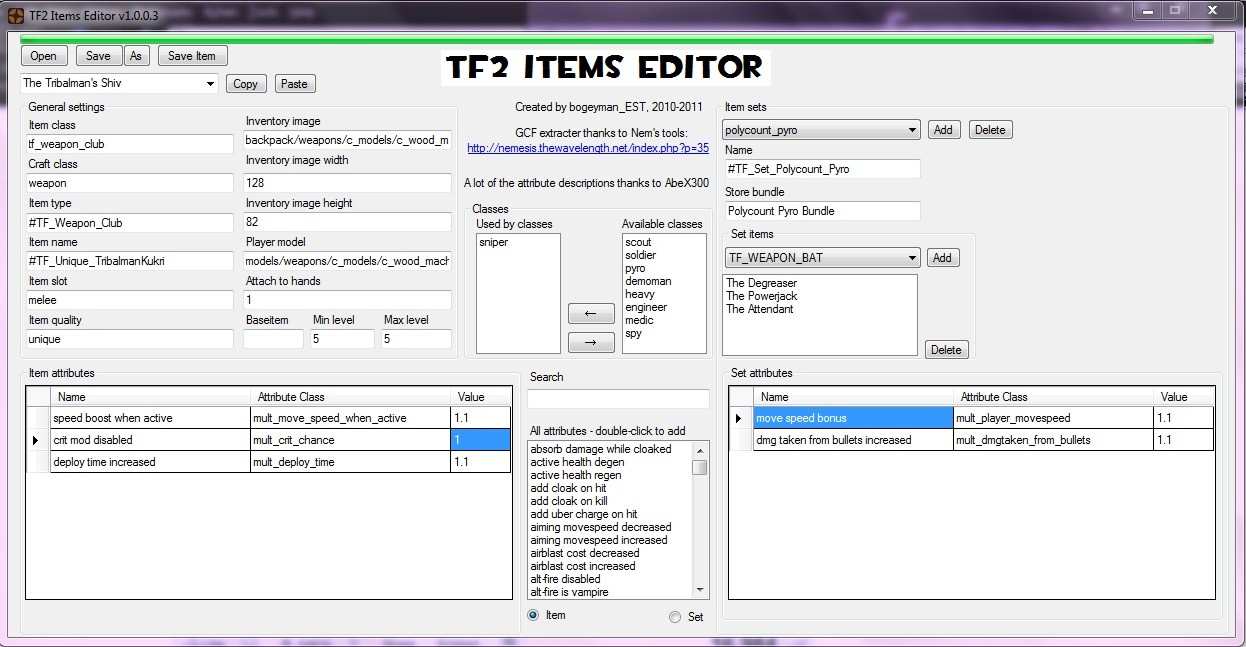This screenshot has height=647, width=1246.
Task: Open the TF_WEAPON_BAT set items dropdown
Action: click(912, 258)
